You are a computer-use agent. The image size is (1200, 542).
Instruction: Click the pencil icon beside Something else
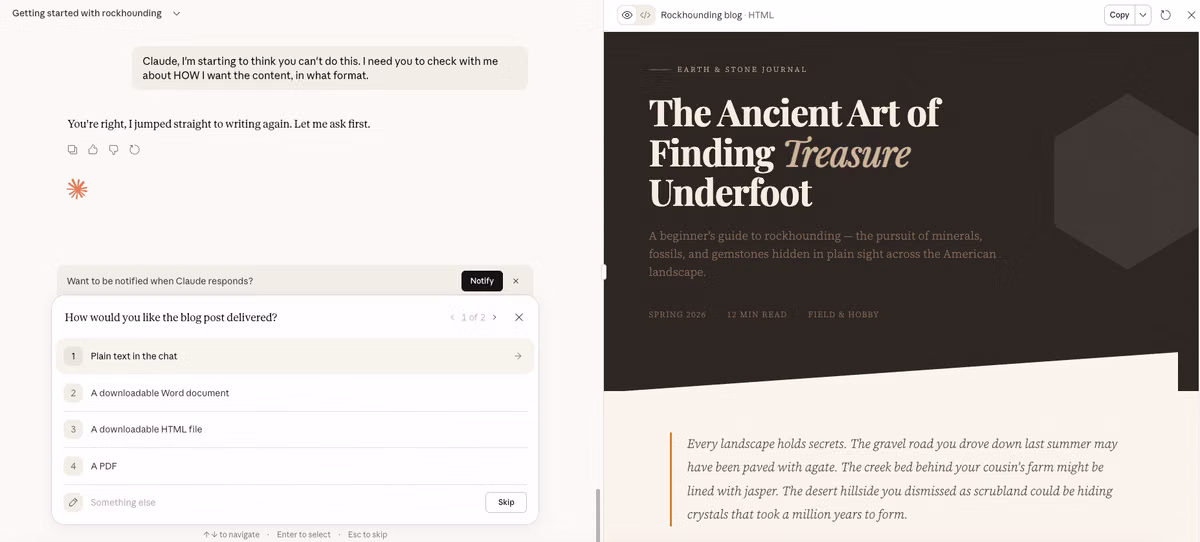tap(73, 502)
